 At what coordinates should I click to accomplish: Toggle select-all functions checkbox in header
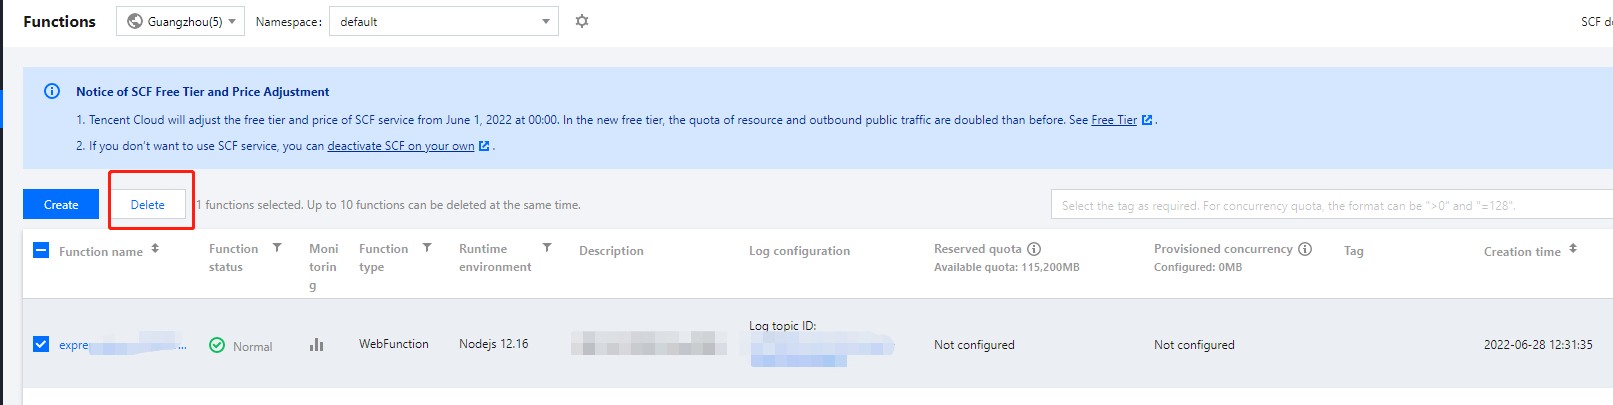pos(41,250)
